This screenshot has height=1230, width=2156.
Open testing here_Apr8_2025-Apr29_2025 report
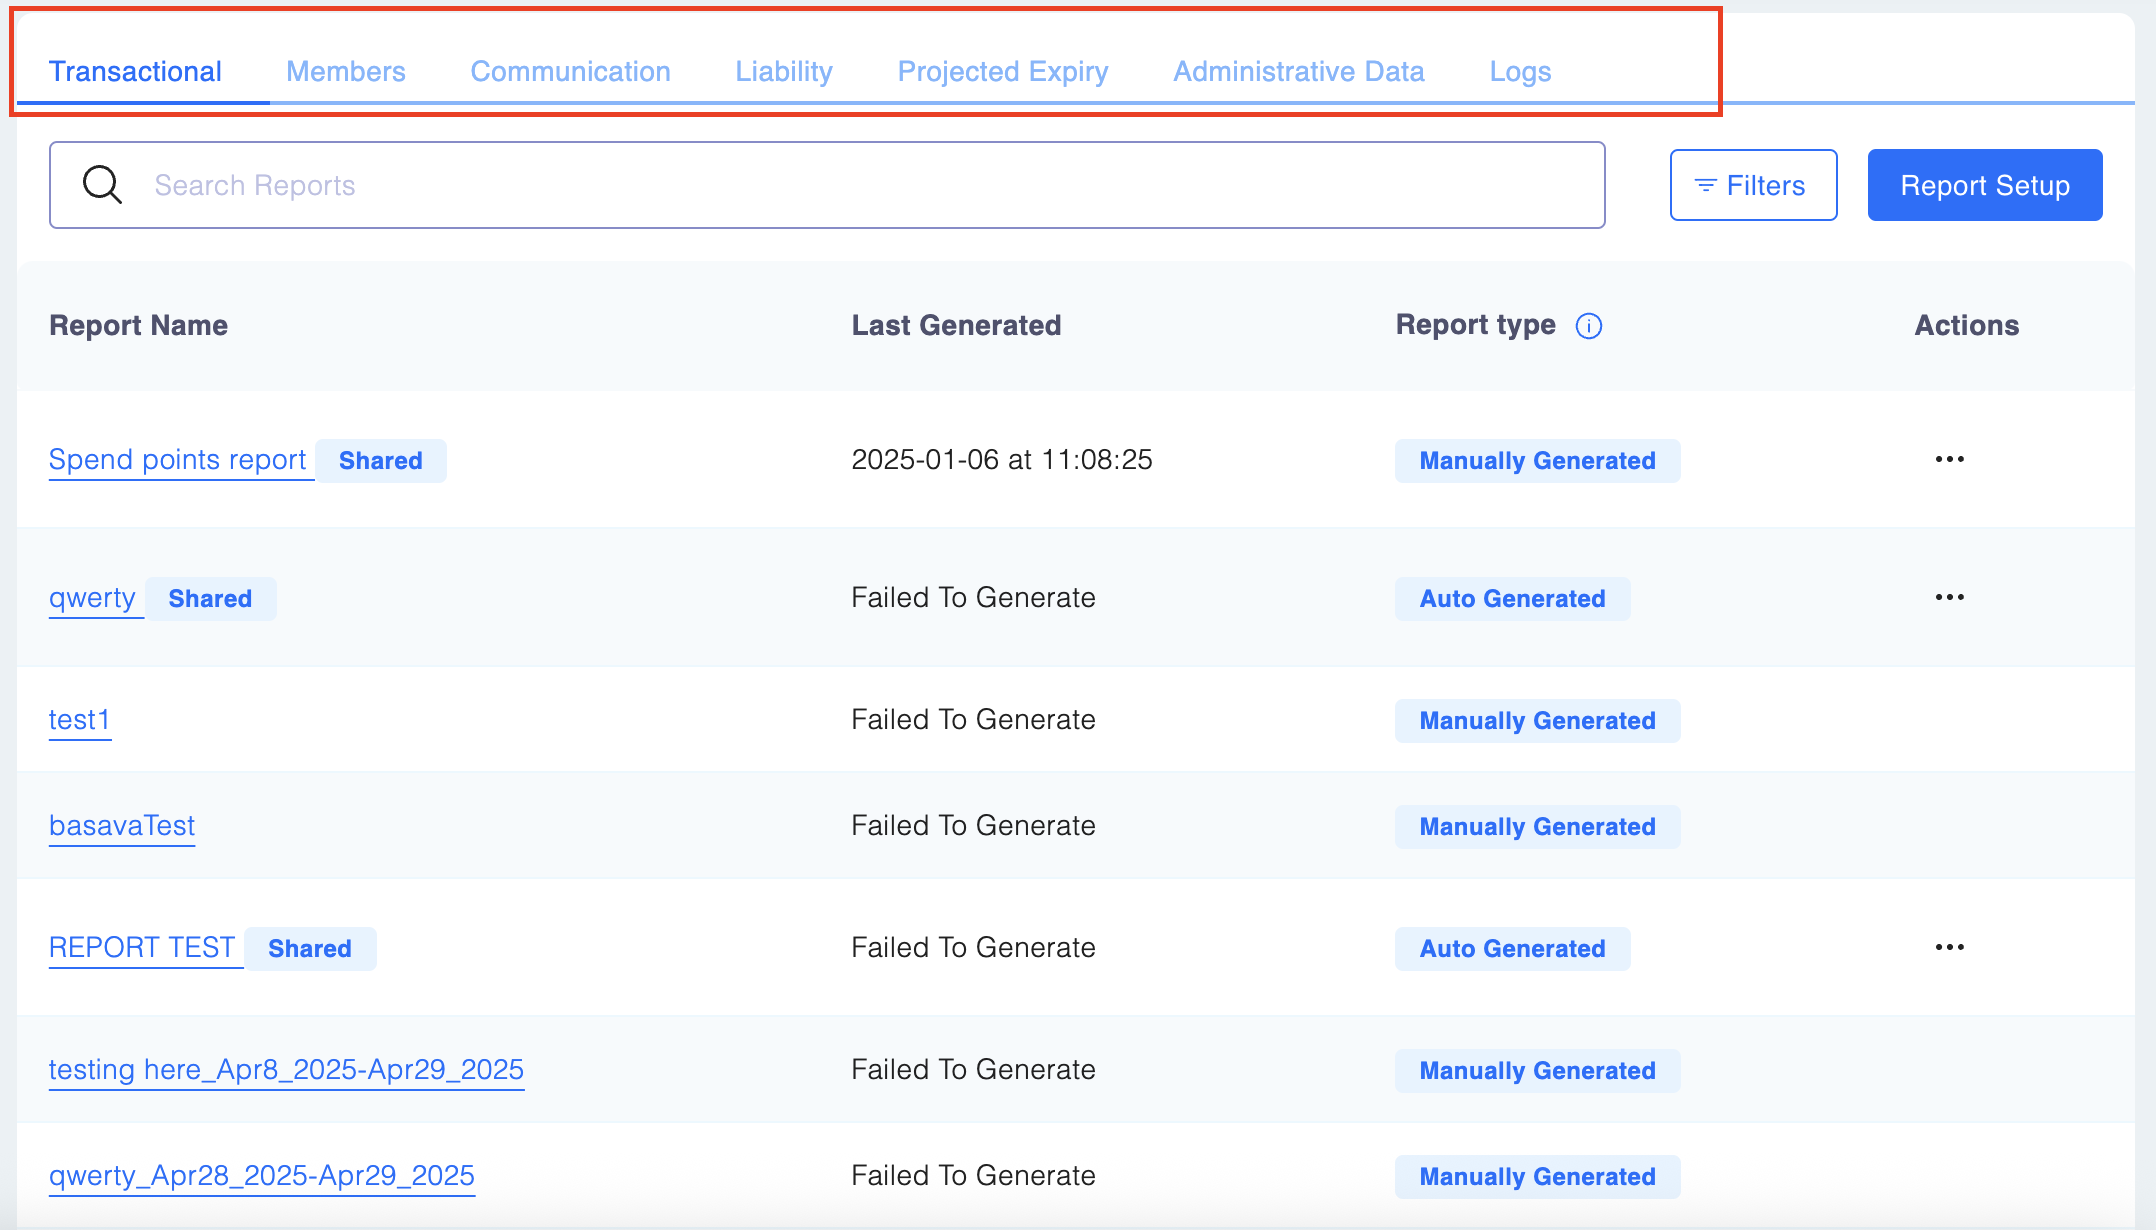(x=286, y=1070)
